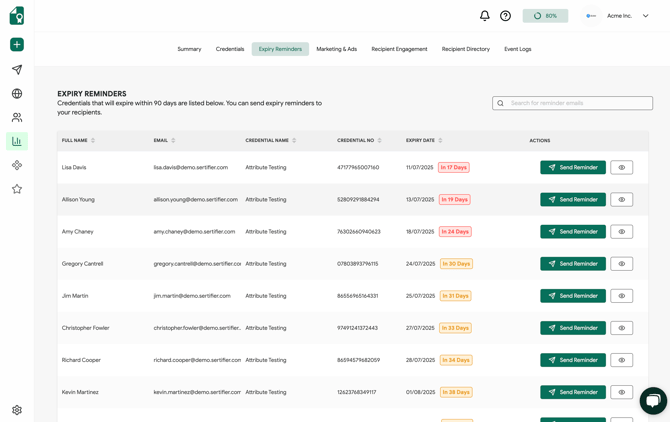This screenshot has width=670, height=422.
Task: Click eye icon for Richard Cooper row
Action: tap(621, 360)
